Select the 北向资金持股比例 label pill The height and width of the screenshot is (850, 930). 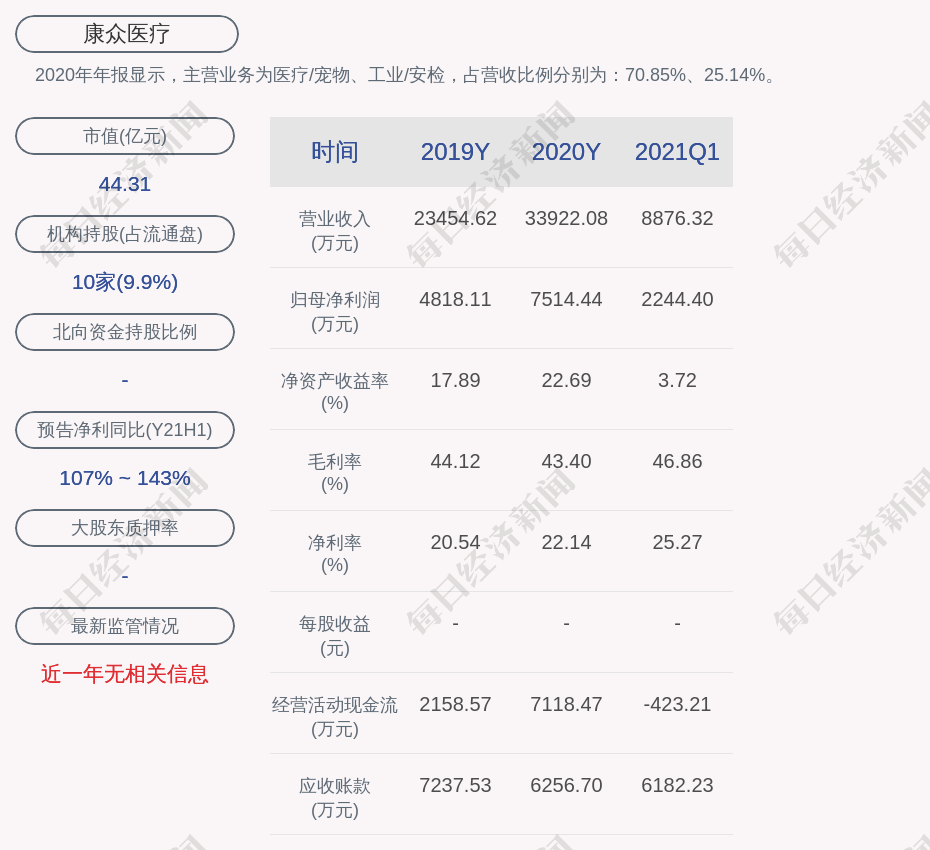click(125, 332)
